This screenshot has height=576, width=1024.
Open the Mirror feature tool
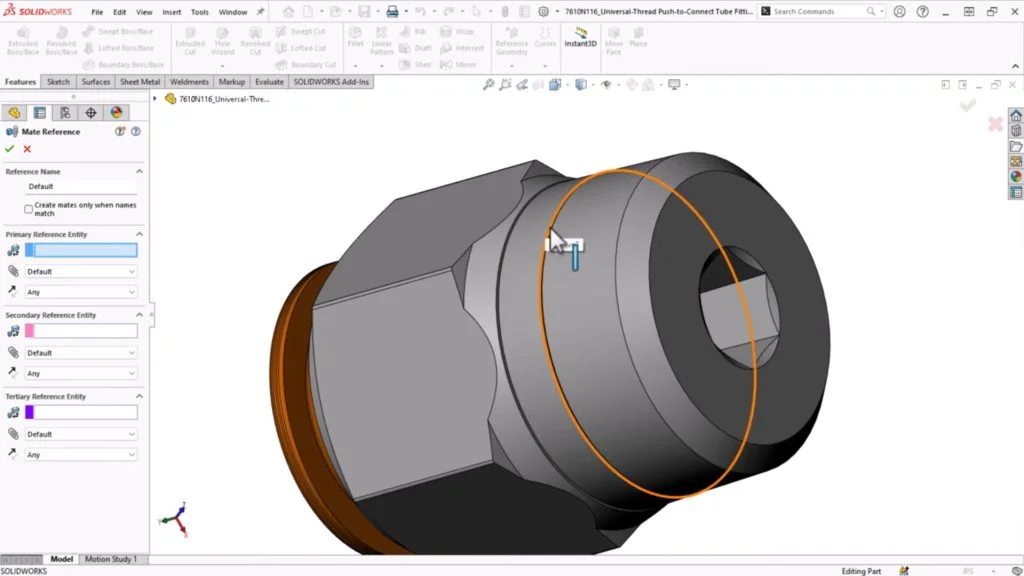(x=465, y=63)
